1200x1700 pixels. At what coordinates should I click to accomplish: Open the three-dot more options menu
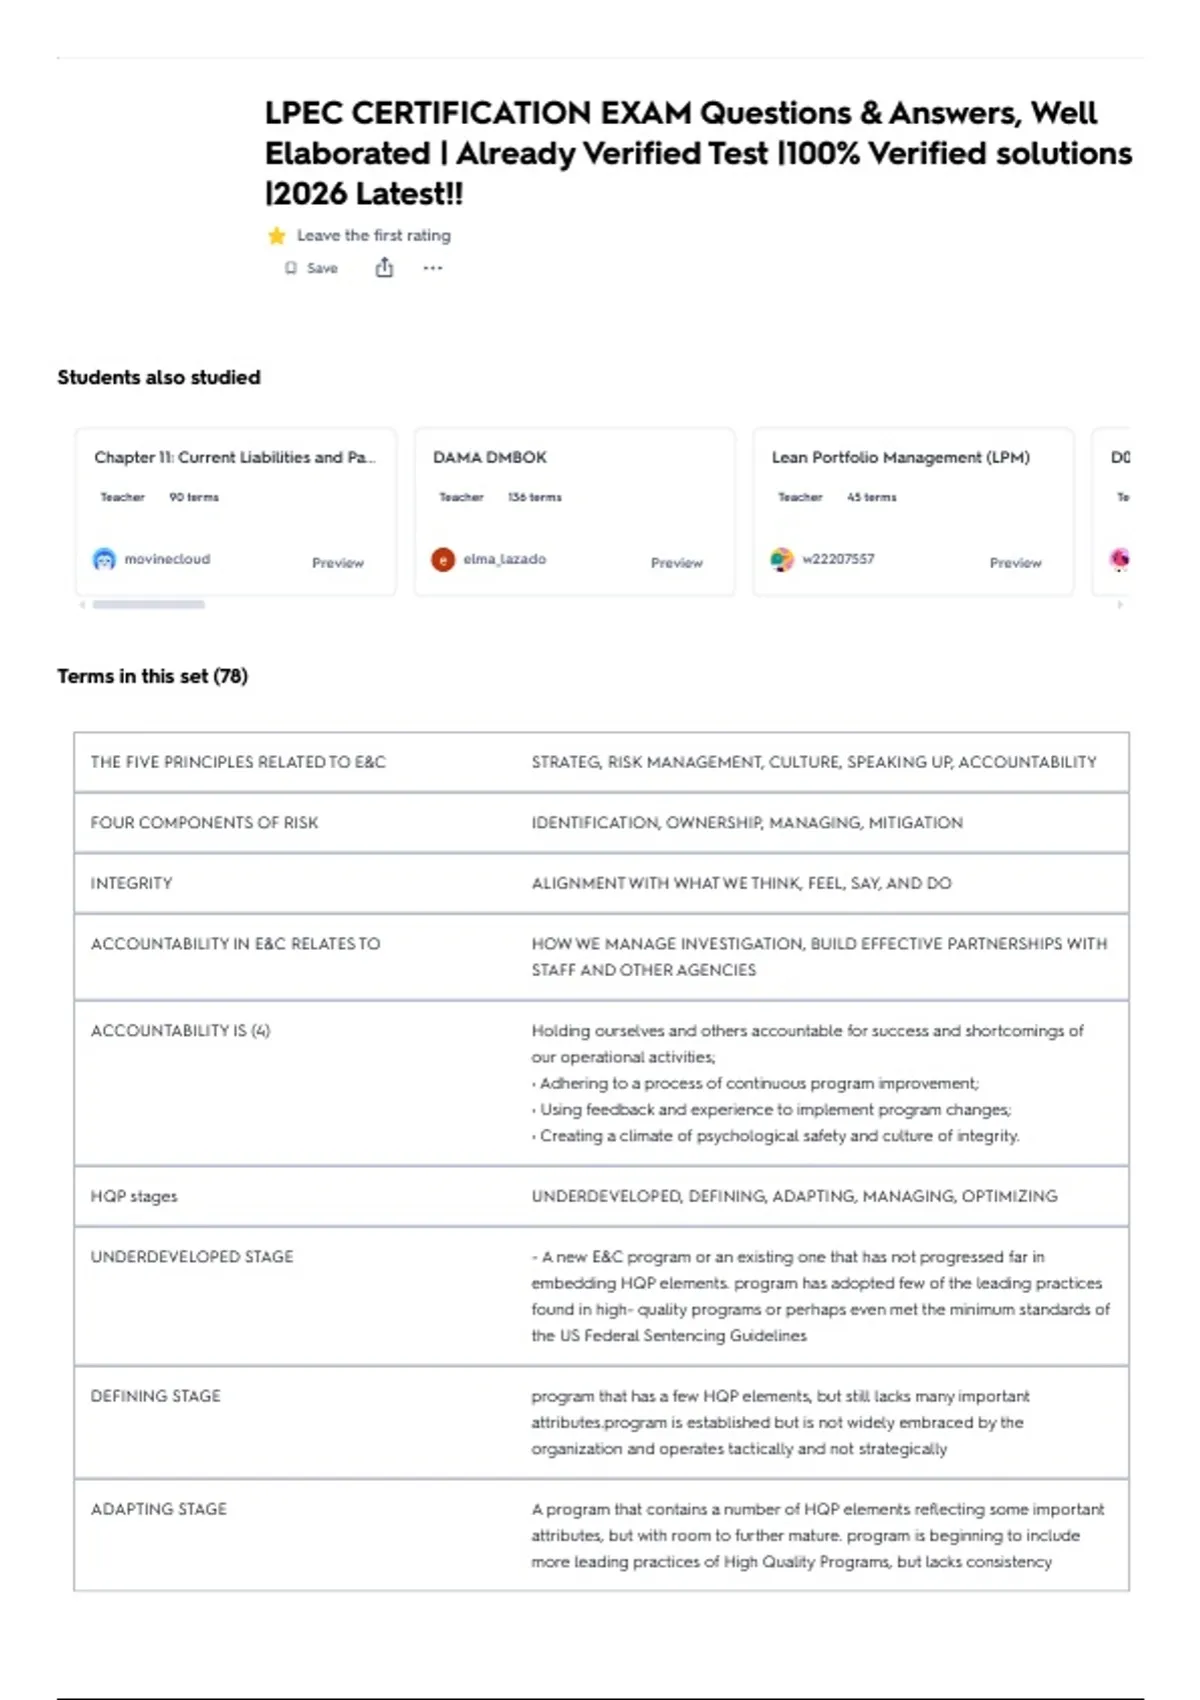[432, 268]
